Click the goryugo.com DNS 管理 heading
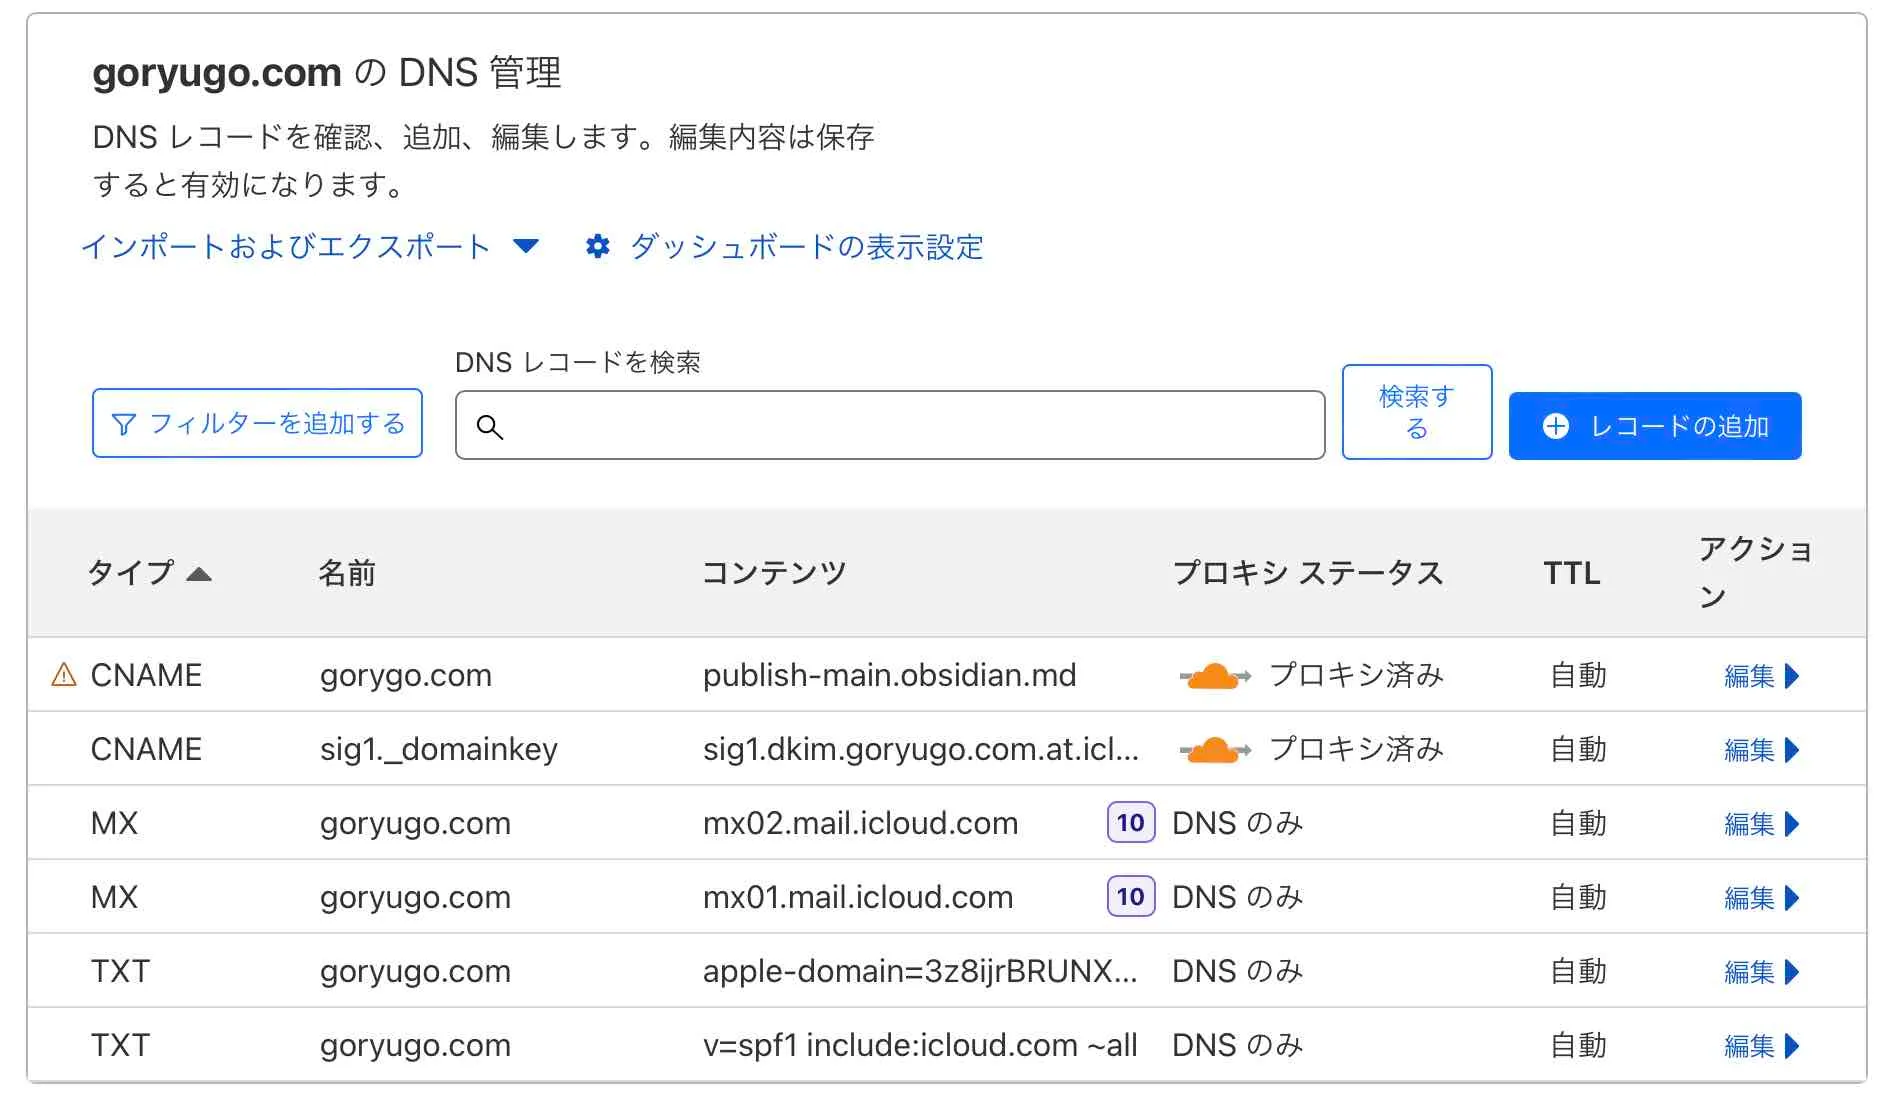This screenshot has height=1100, width=1890. (327, 72)
